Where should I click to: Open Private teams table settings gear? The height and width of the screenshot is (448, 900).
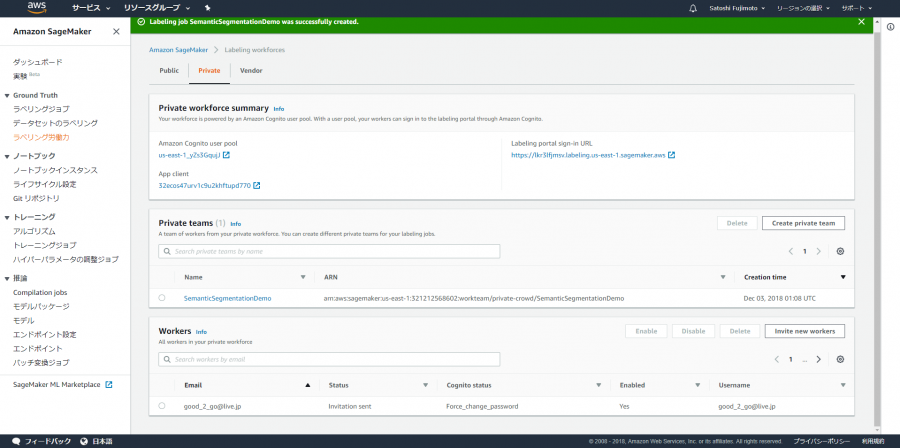click(x=840, y=251)
